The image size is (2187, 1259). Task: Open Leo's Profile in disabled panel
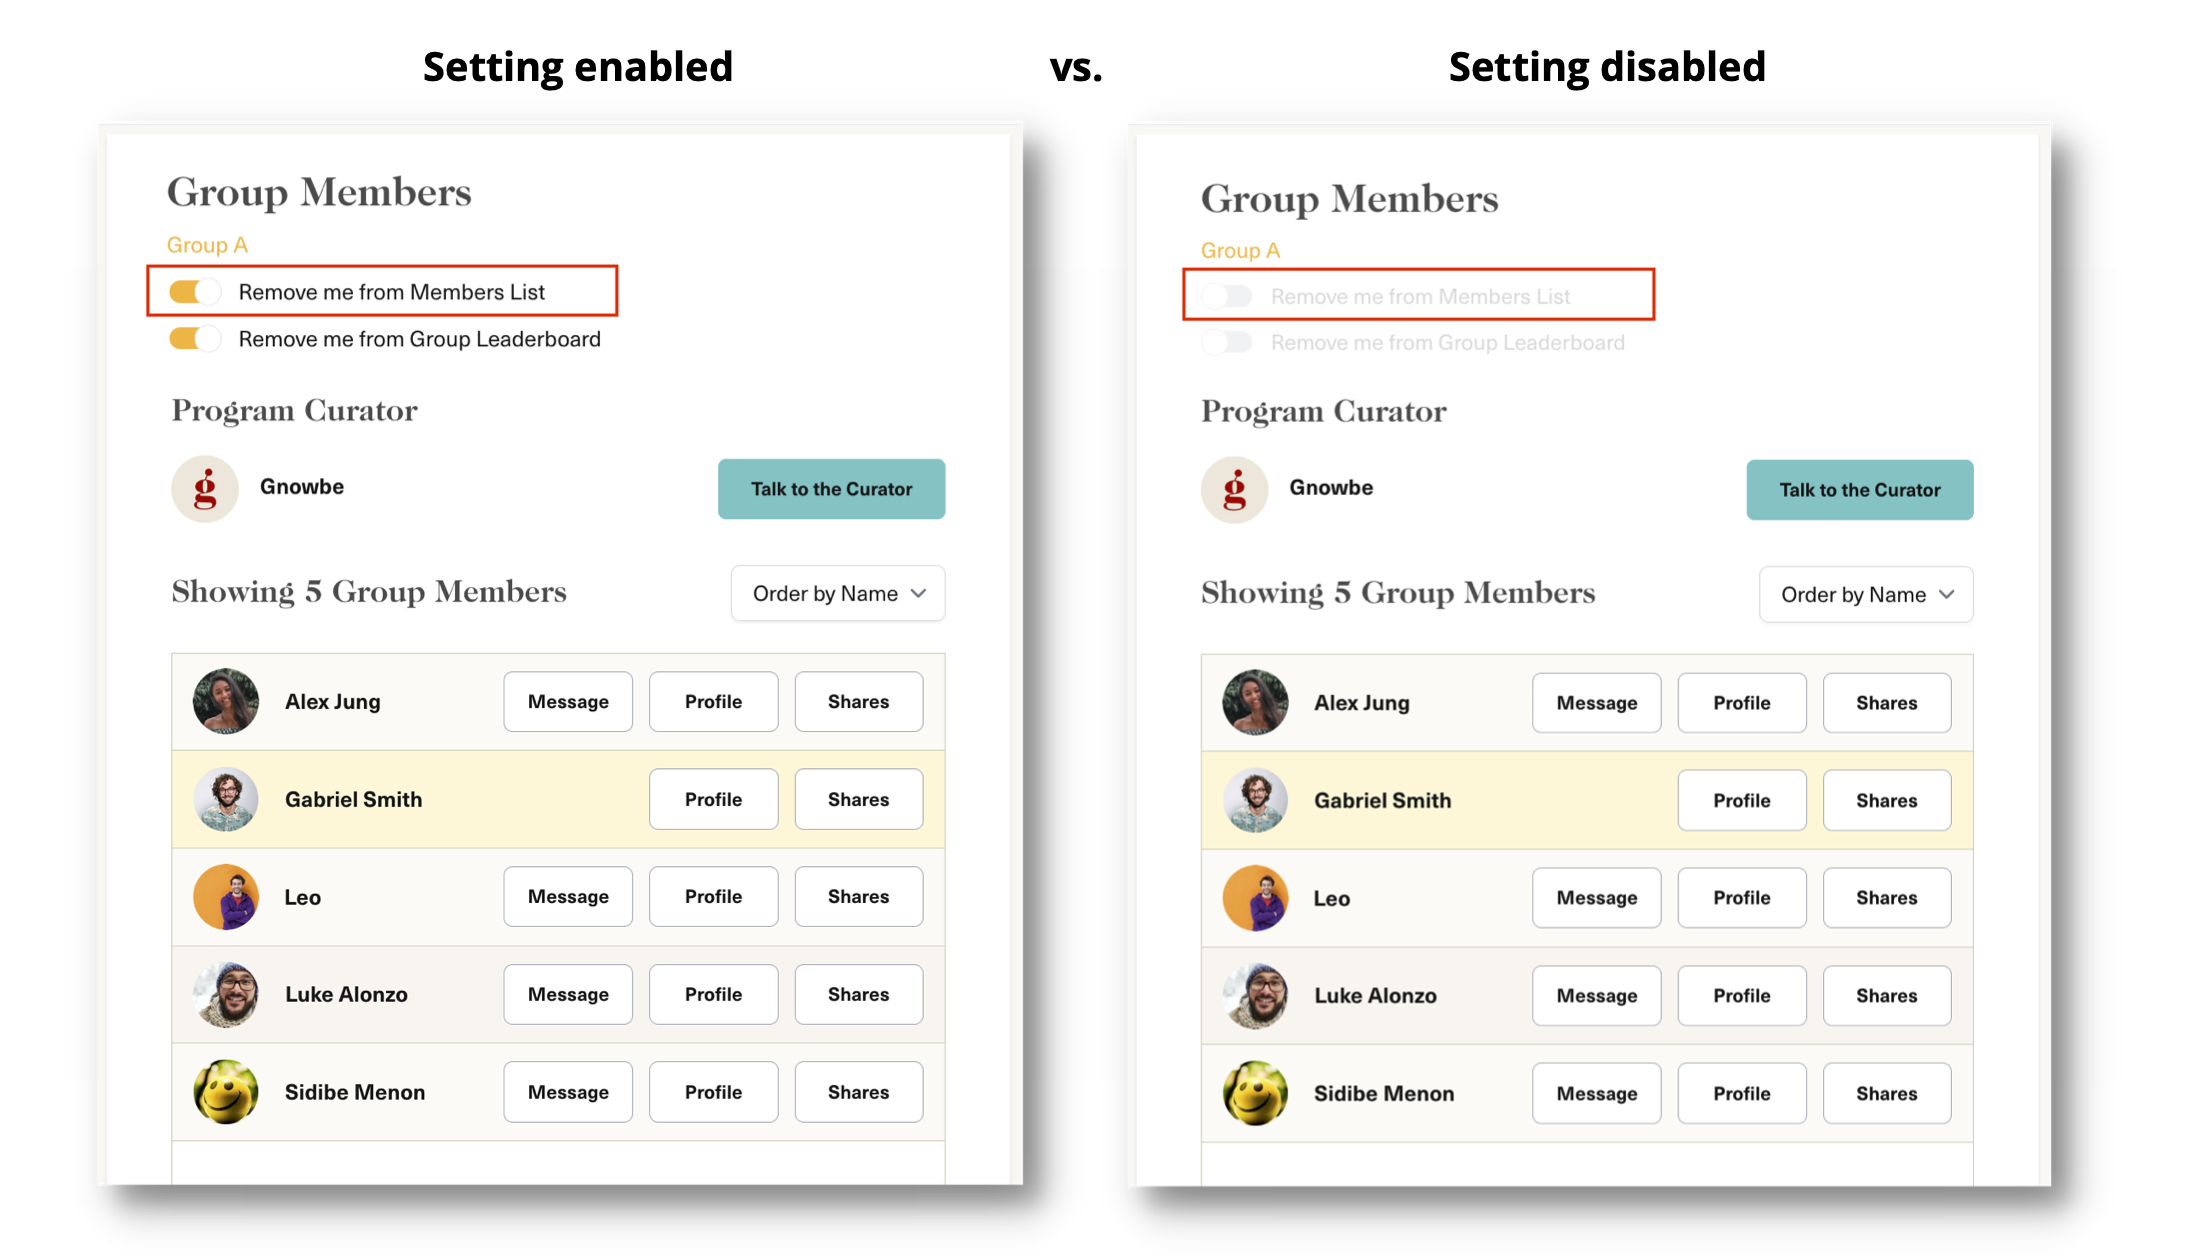1742,898
